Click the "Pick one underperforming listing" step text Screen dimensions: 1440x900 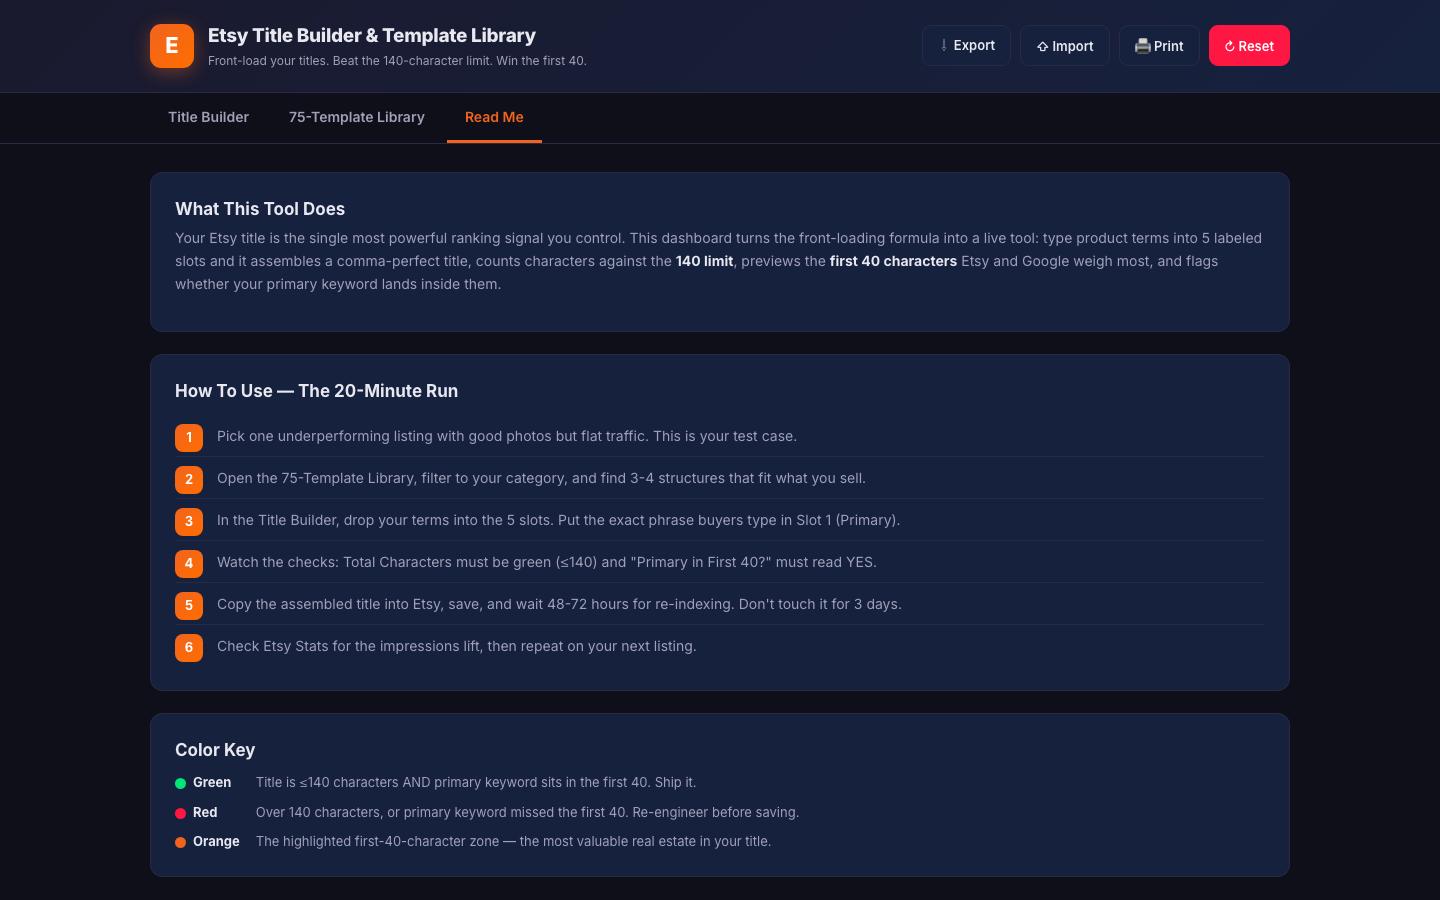[x=507, y=436]
